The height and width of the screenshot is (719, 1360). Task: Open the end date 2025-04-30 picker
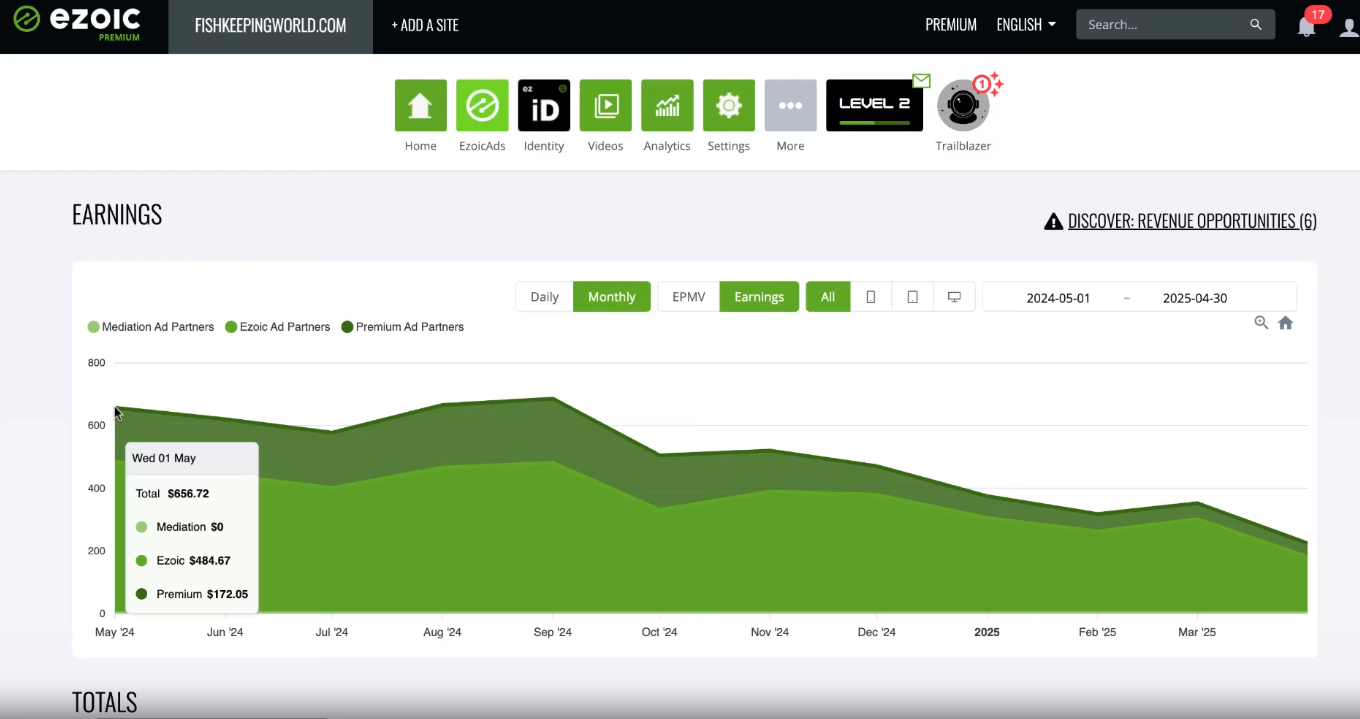[x=1195, y=298]
